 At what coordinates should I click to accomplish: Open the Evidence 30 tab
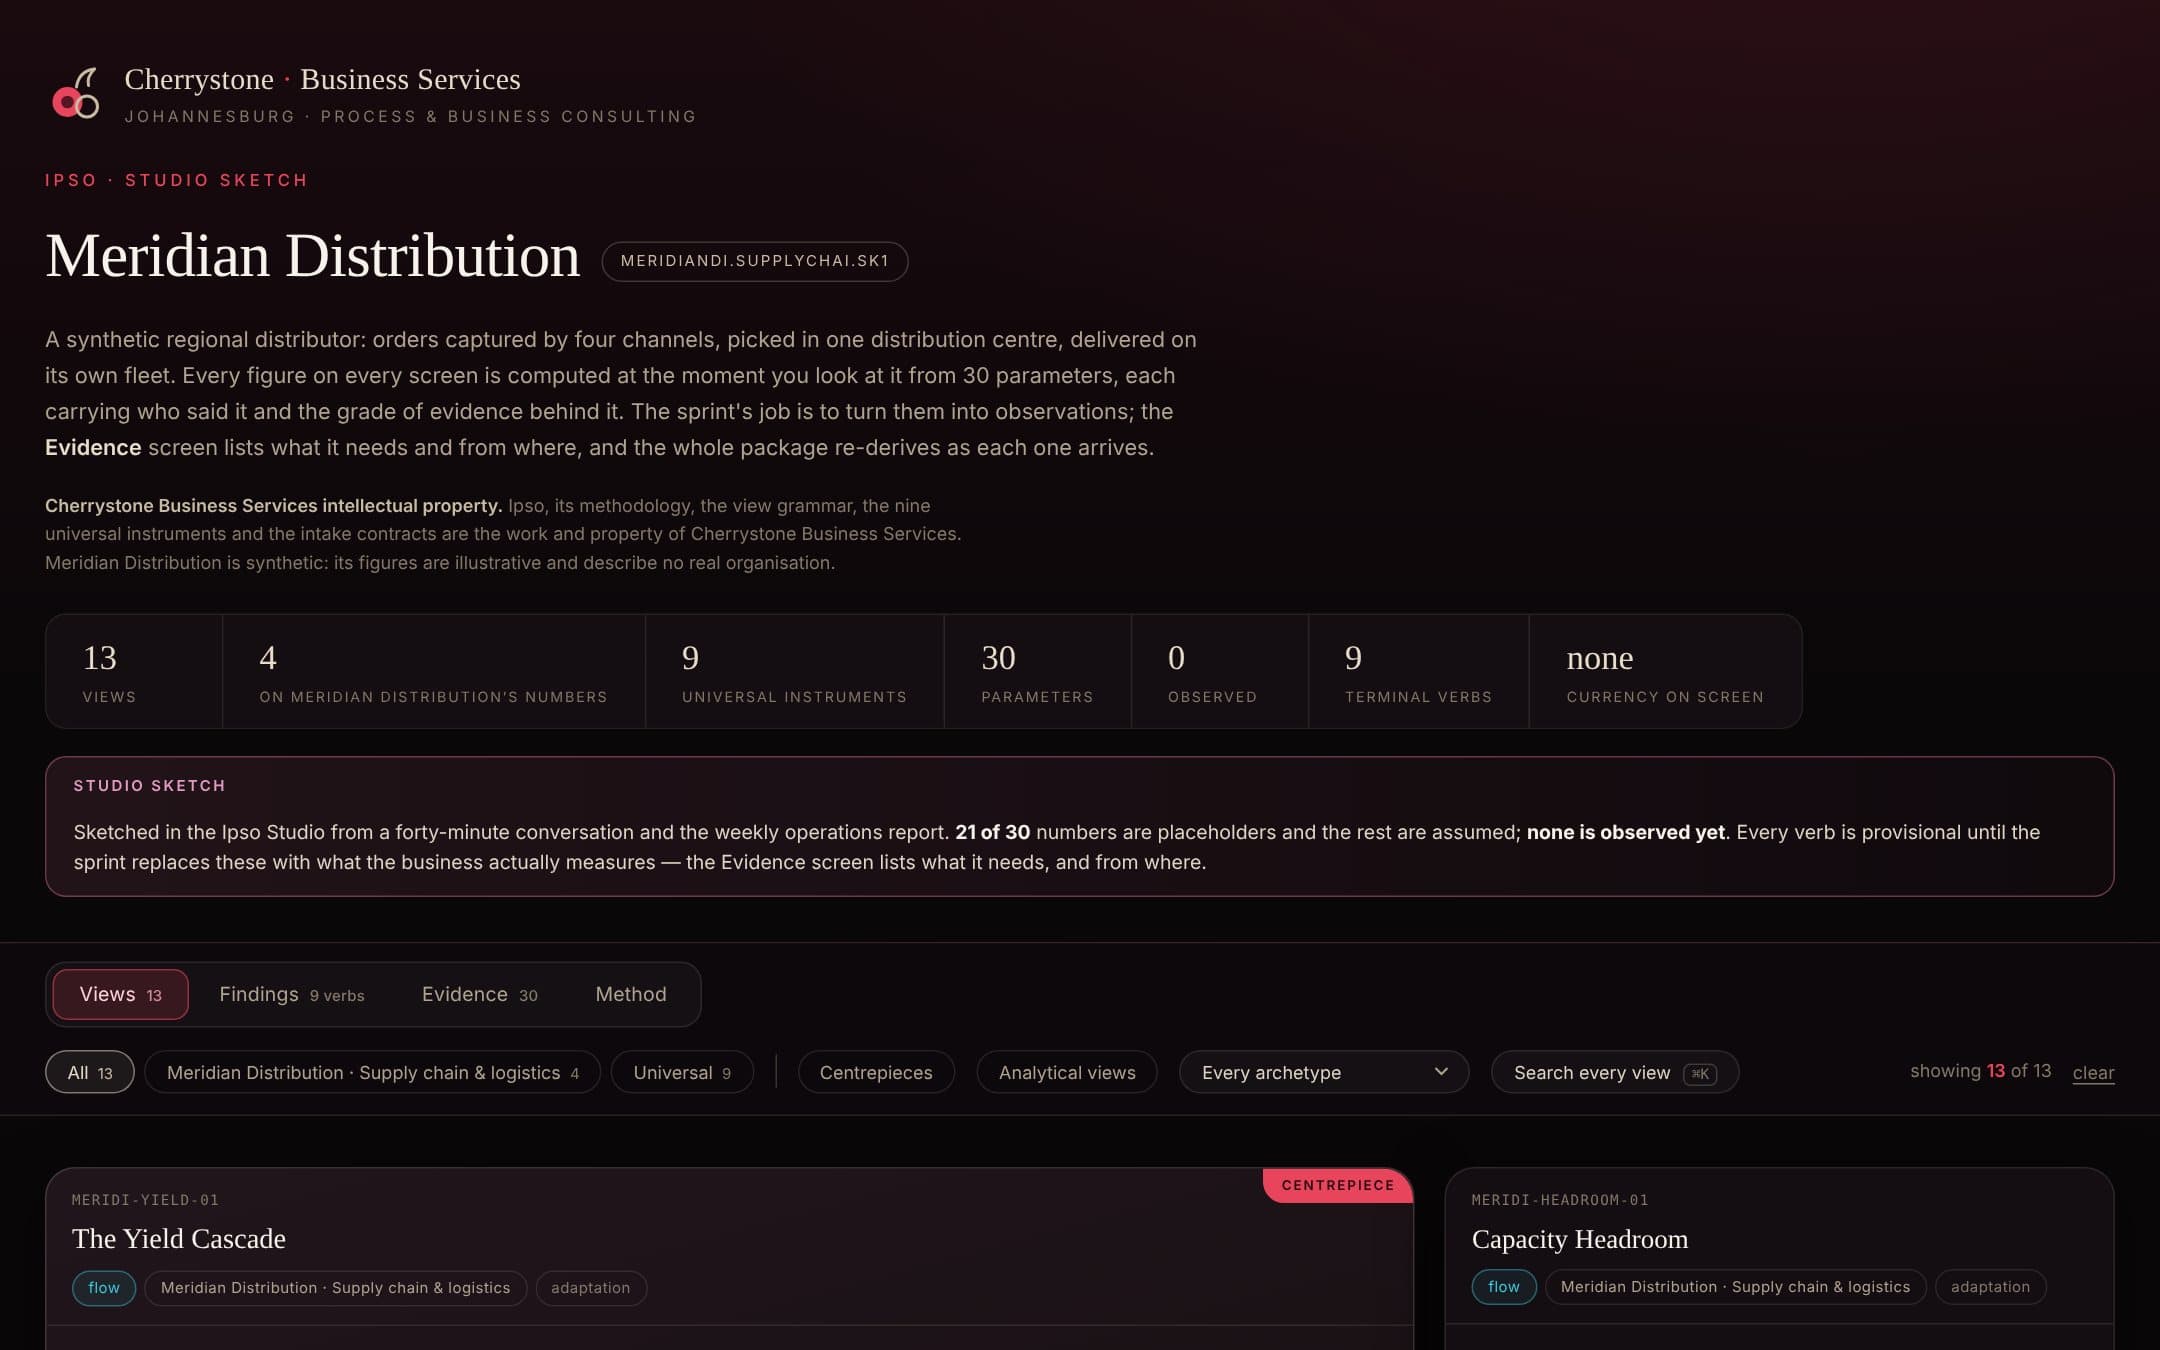coord(479,994)
